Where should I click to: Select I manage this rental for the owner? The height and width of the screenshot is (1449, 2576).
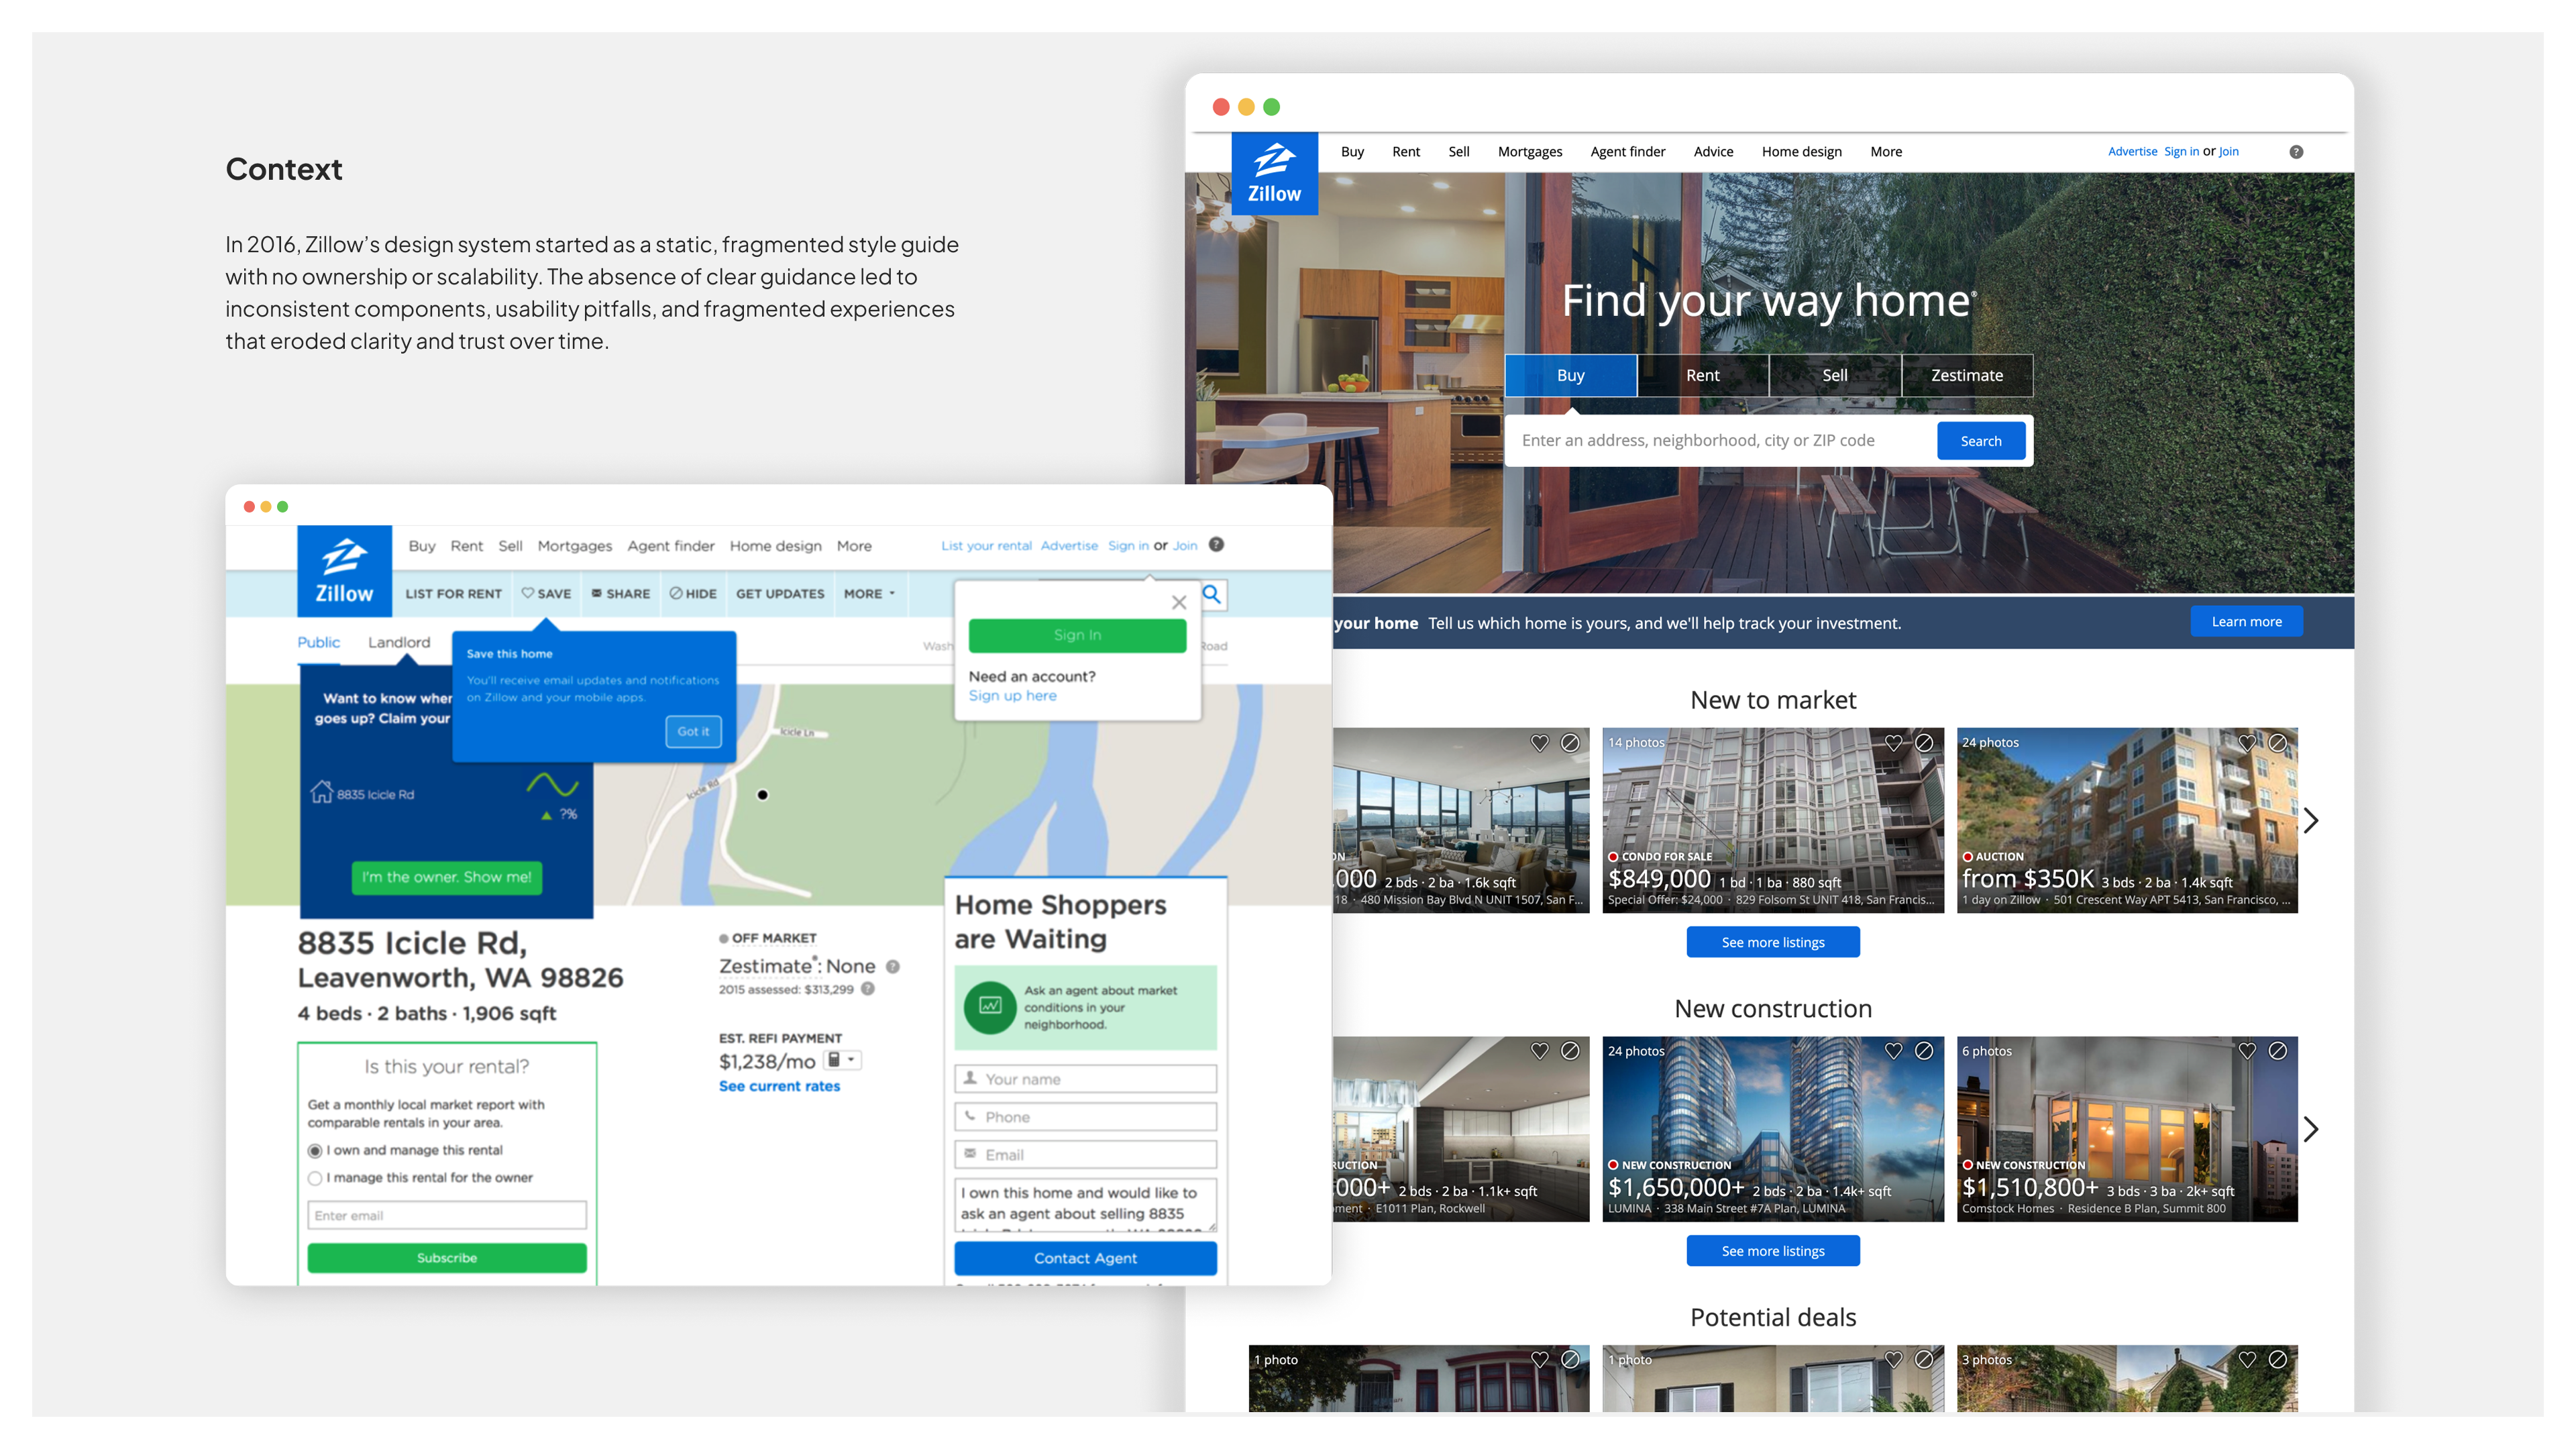[x=315, y=1178]
